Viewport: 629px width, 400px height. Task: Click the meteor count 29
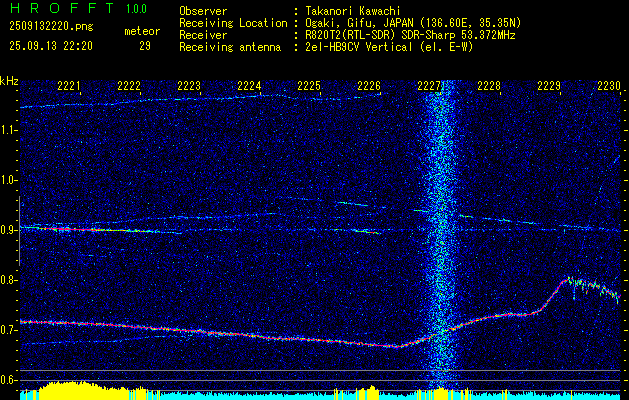click(145, 46)
